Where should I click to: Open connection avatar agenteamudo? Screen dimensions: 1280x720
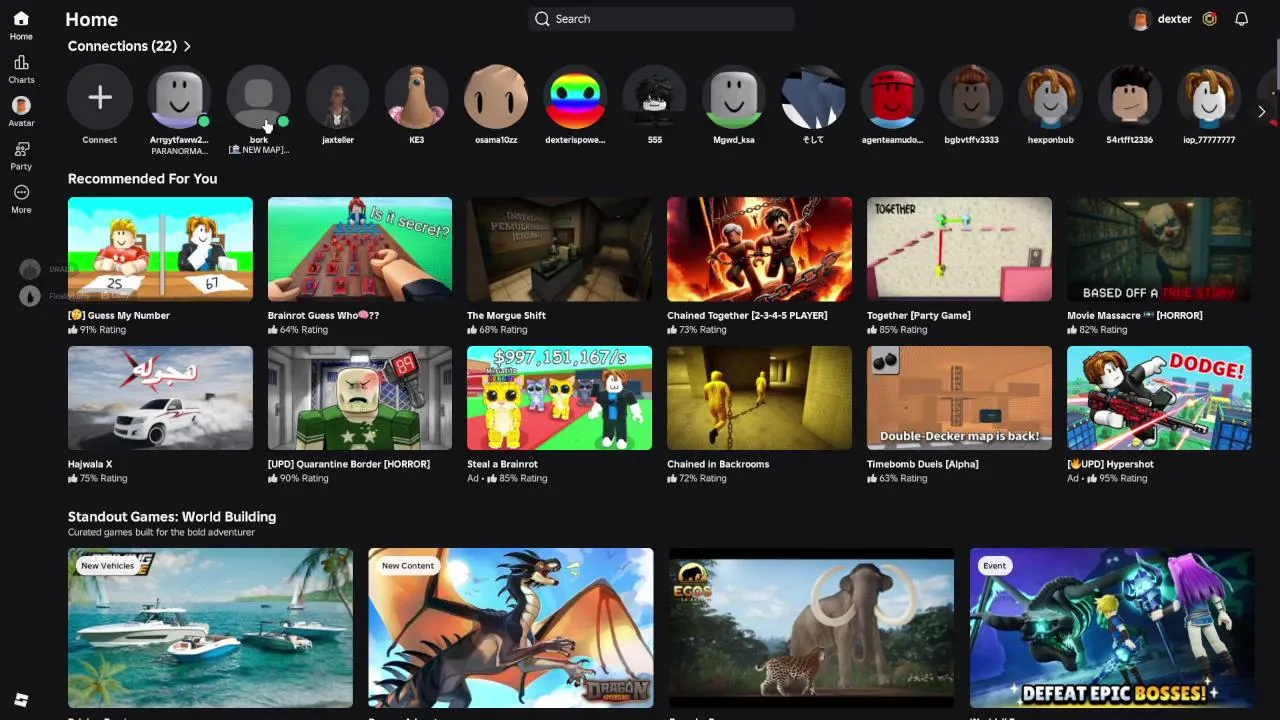coord(892,97)
